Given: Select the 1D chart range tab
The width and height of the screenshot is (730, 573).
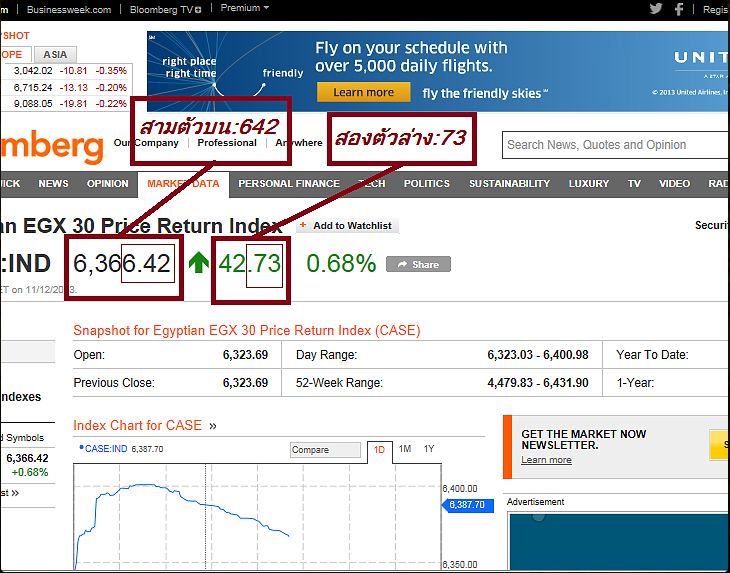Looking at the screenshot, I should [x=379, y=450].
